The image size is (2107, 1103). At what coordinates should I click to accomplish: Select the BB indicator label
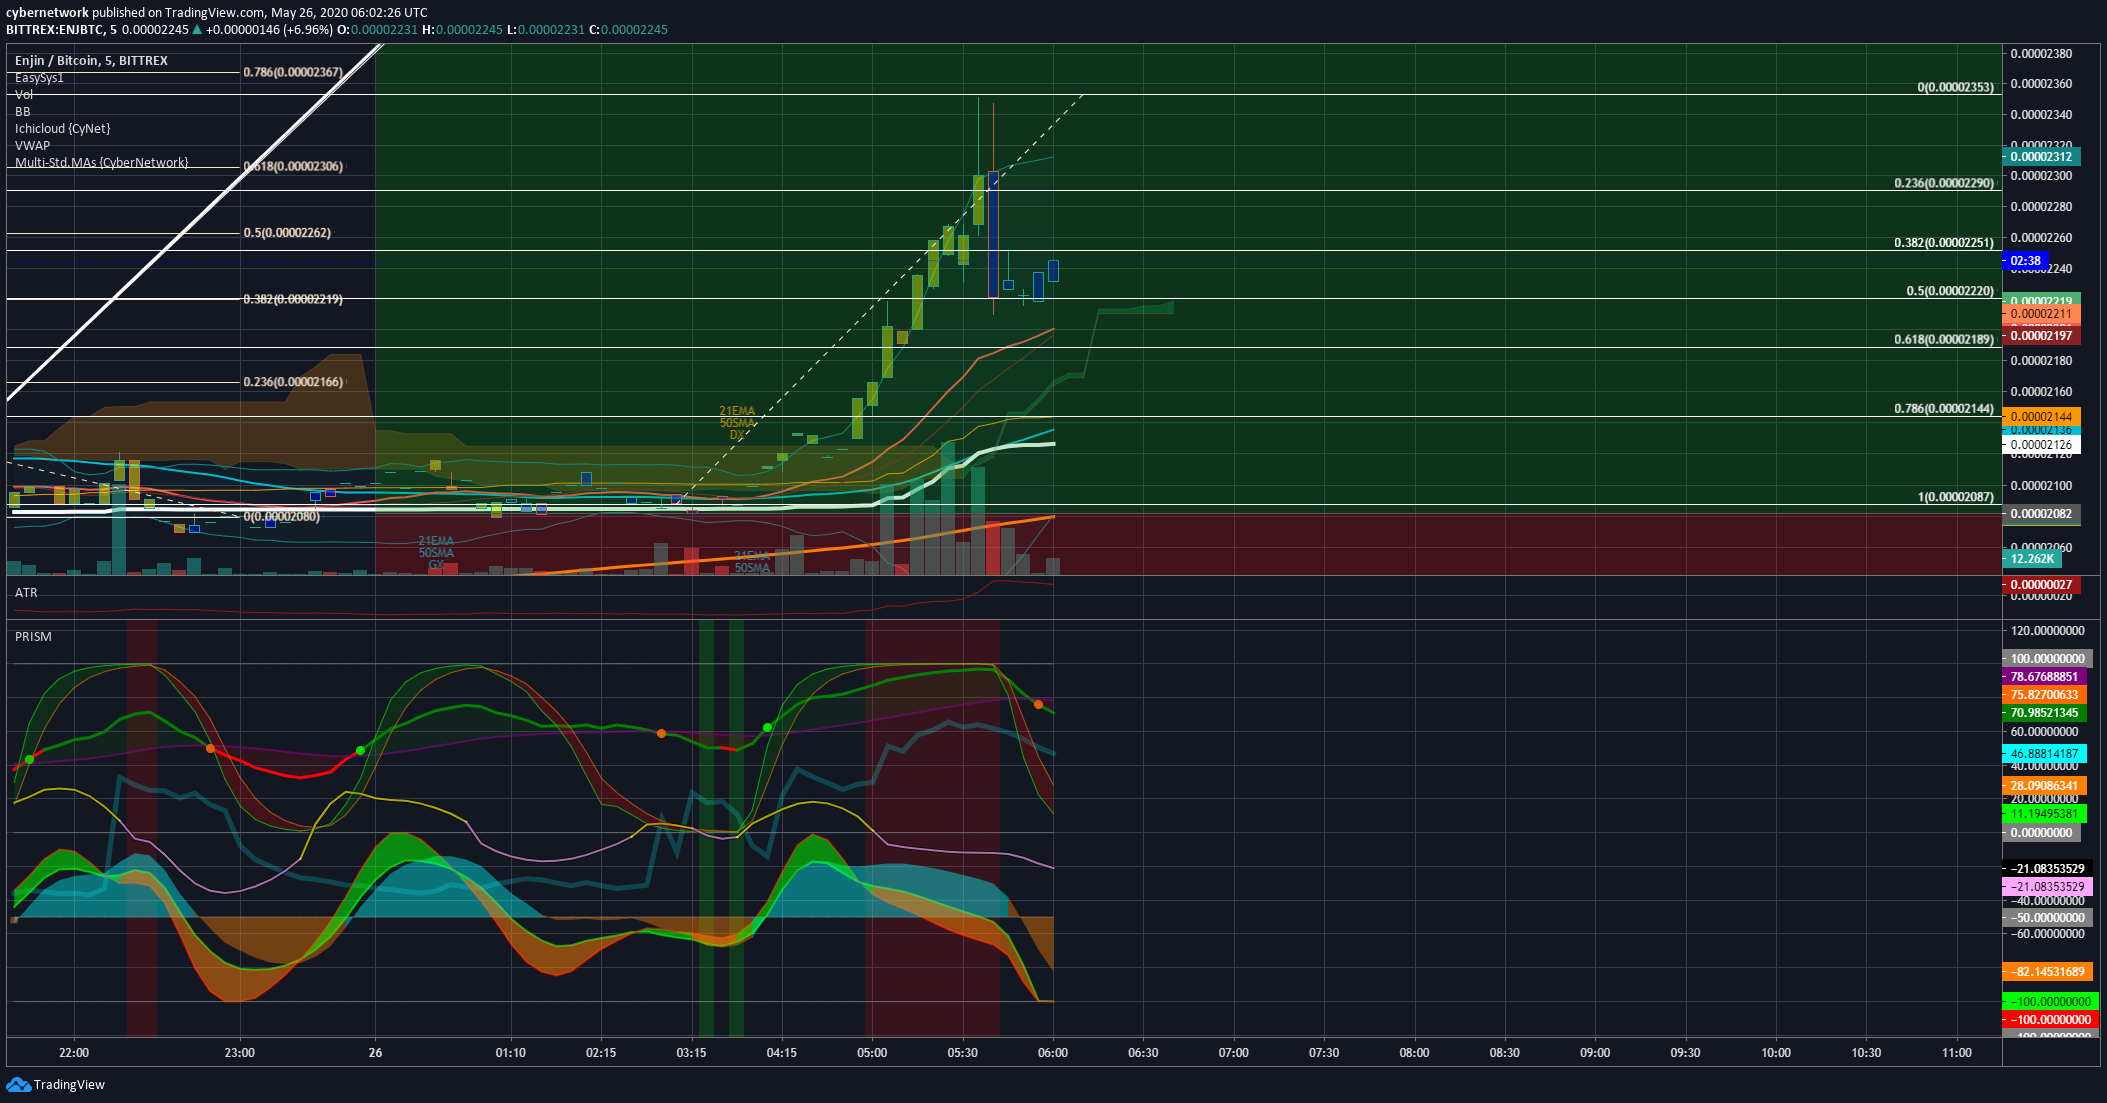tap(23, 112)
